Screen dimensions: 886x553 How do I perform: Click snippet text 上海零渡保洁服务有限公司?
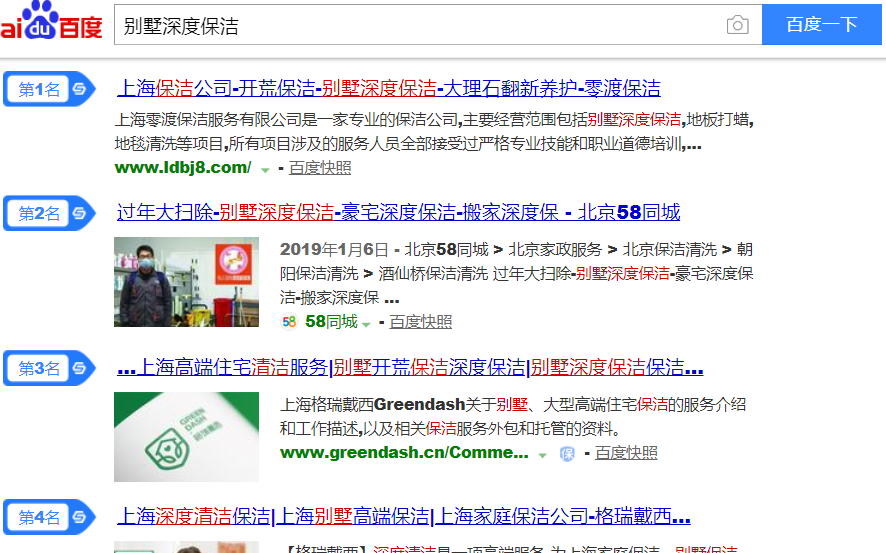[209, 120]
